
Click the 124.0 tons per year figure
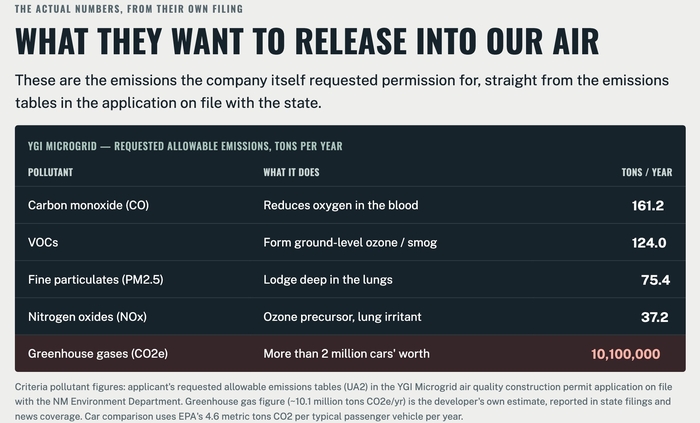[x=649, y=243]
